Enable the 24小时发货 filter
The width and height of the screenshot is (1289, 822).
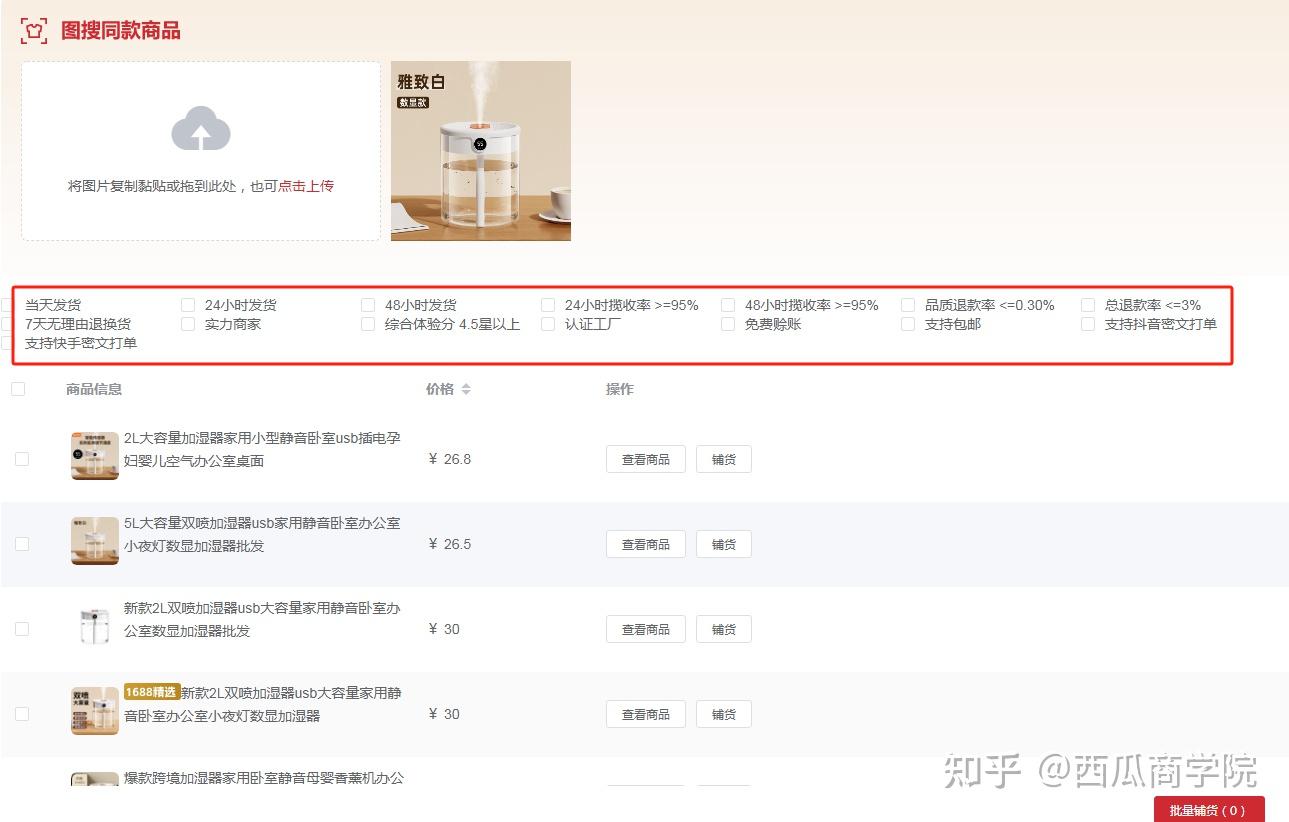(187, 304)
